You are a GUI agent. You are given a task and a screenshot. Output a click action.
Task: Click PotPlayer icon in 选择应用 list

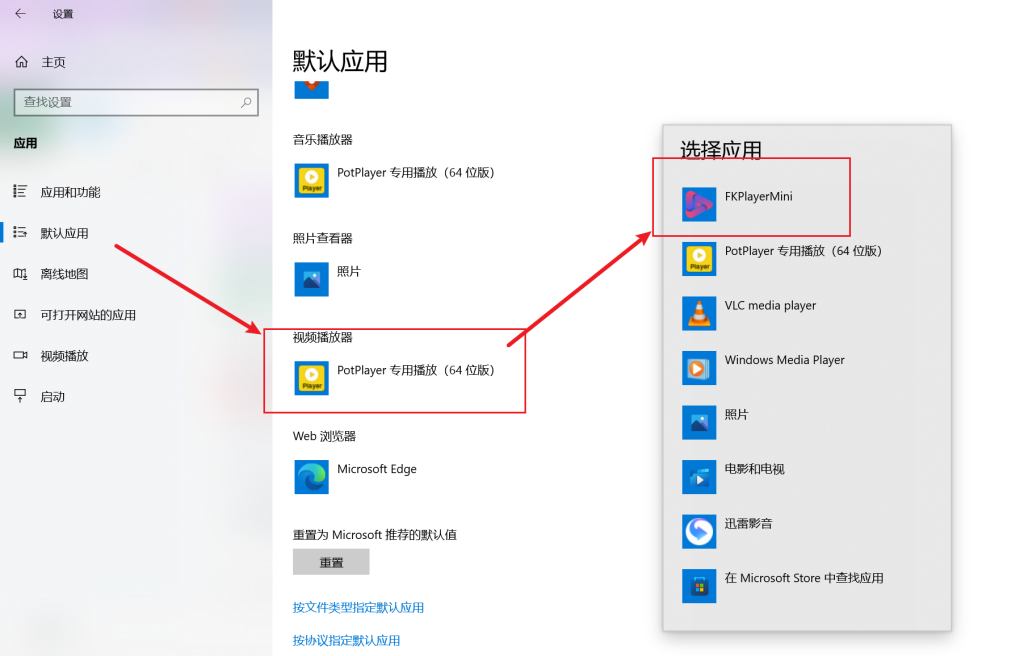point(699,259)
